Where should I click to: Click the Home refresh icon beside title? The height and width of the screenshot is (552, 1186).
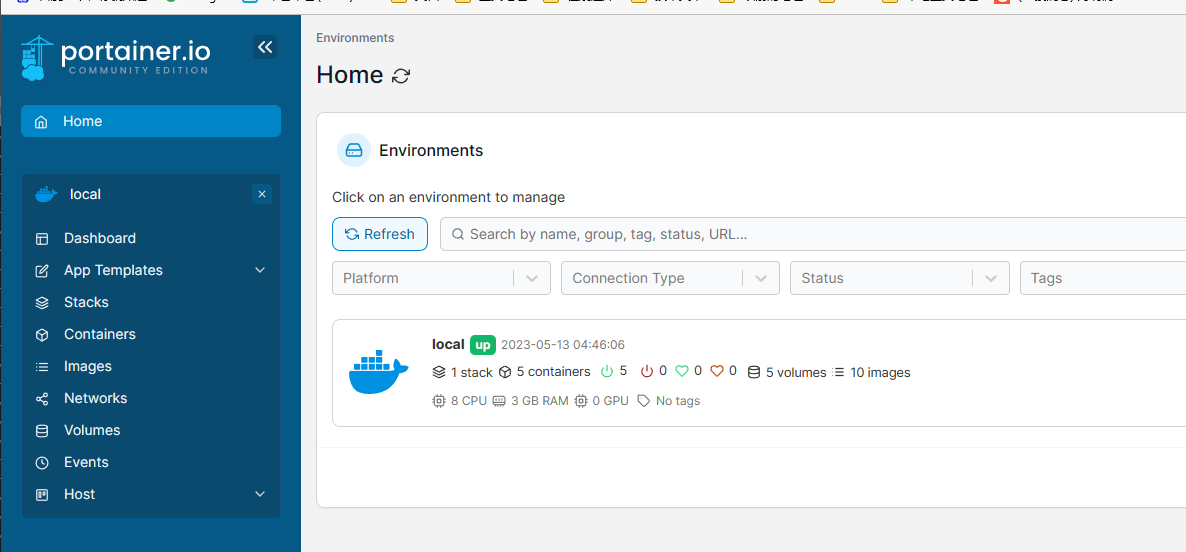[x=401, y=76]
